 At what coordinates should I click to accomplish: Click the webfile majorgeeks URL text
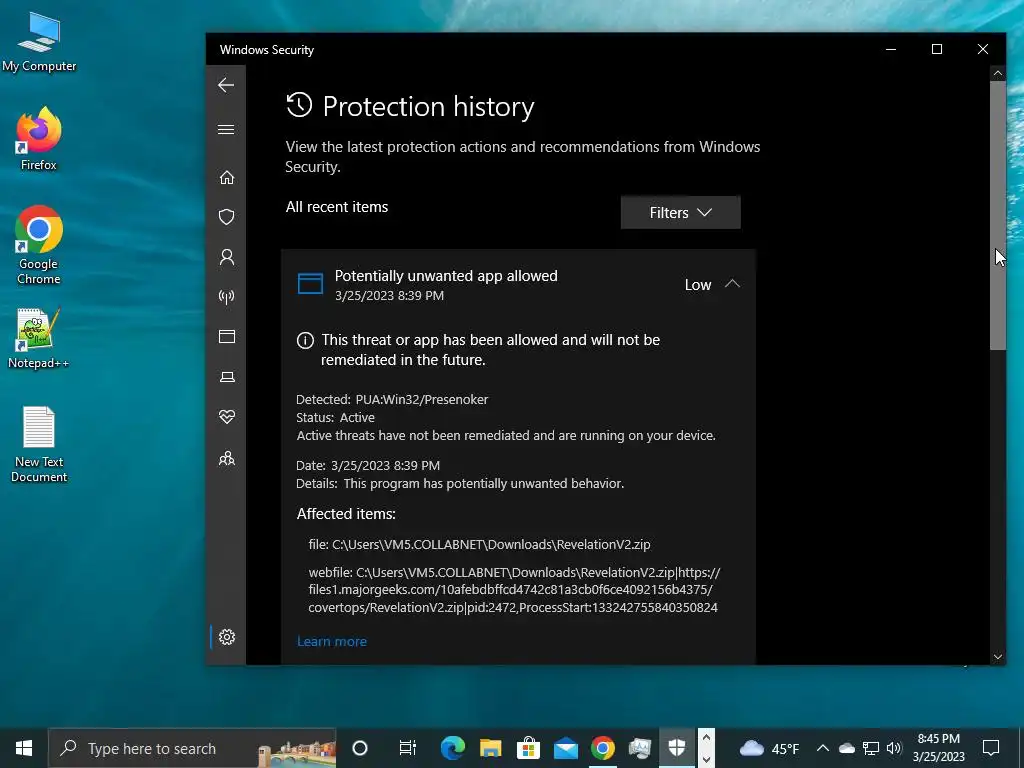pos(514,590)
